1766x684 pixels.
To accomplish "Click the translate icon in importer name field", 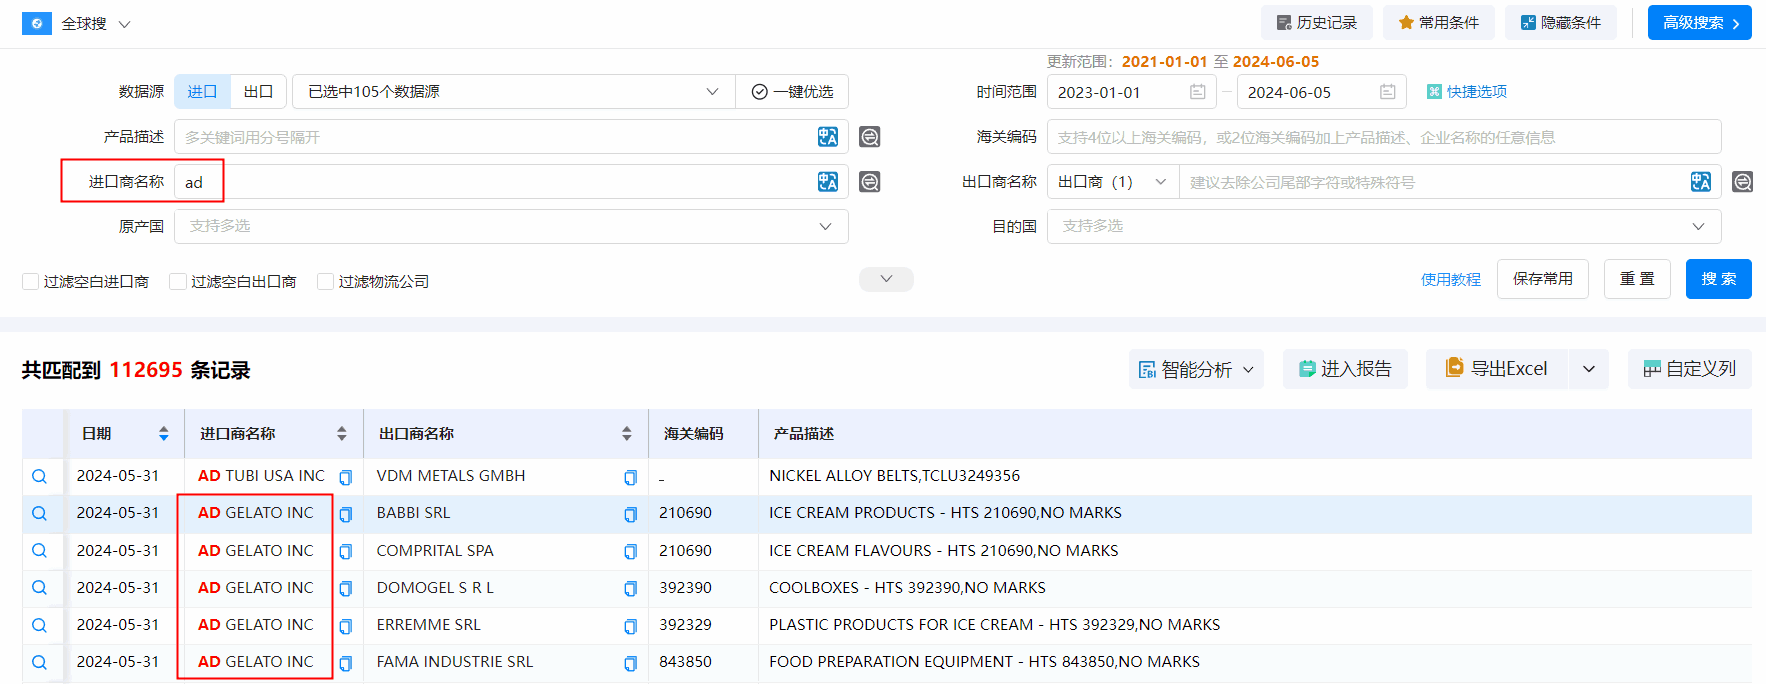I will 827,182.
